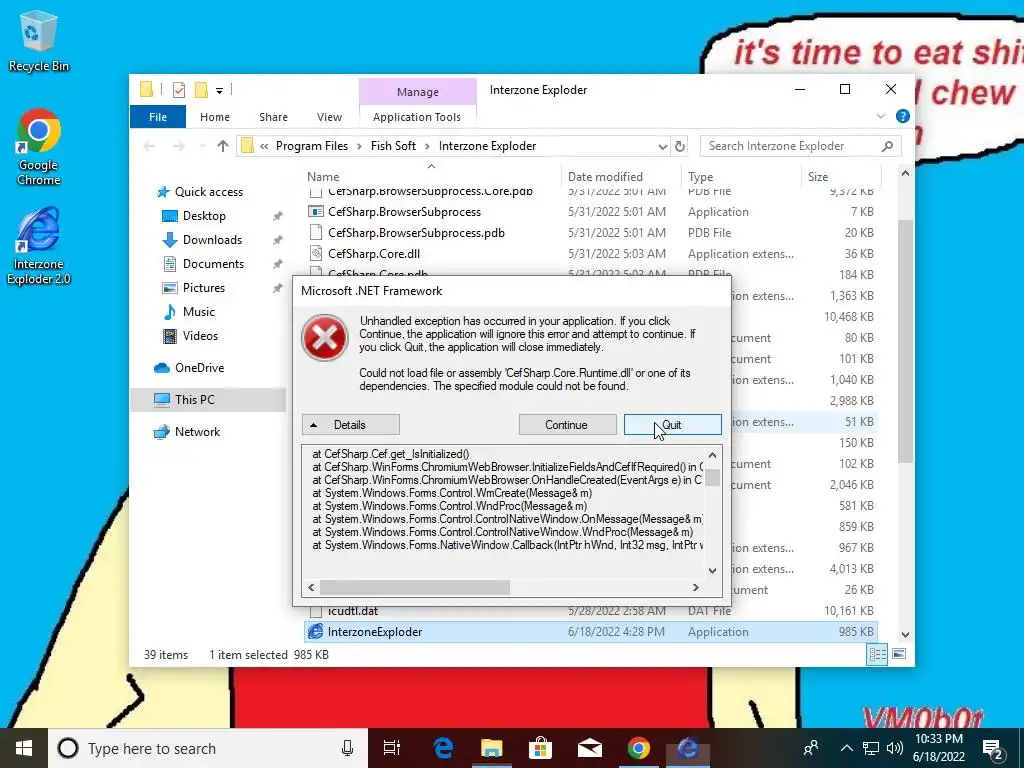Open File Explorer from the taskbar
The height and width of the screenshot is (768, 1024).
click(x=492, y=748)
